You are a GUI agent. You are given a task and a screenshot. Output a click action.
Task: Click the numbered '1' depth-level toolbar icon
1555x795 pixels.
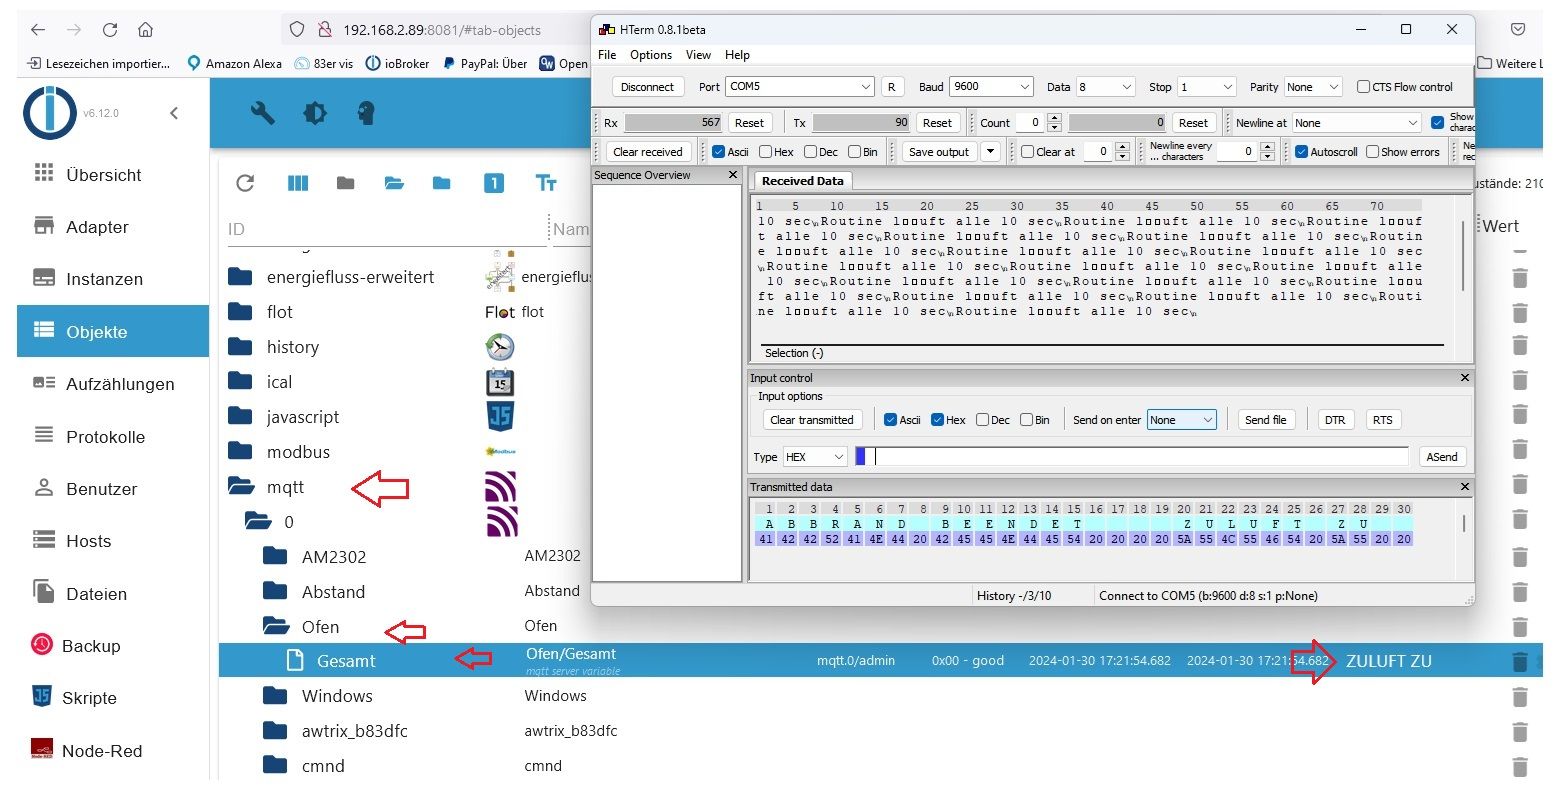pyautogui.click(x=494, y=183)
